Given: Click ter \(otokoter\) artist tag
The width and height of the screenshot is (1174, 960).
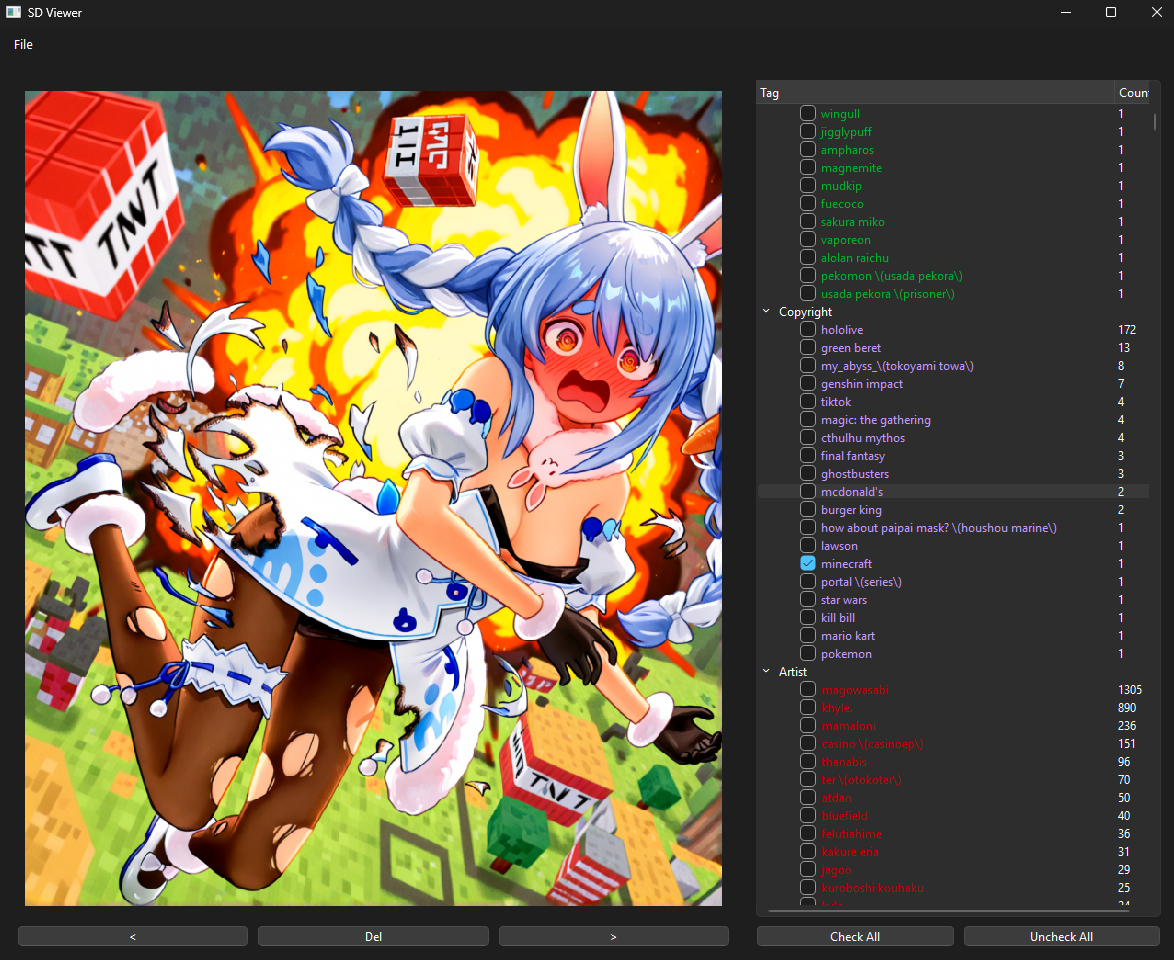Looking at the screenshot, I should (861, 780).
